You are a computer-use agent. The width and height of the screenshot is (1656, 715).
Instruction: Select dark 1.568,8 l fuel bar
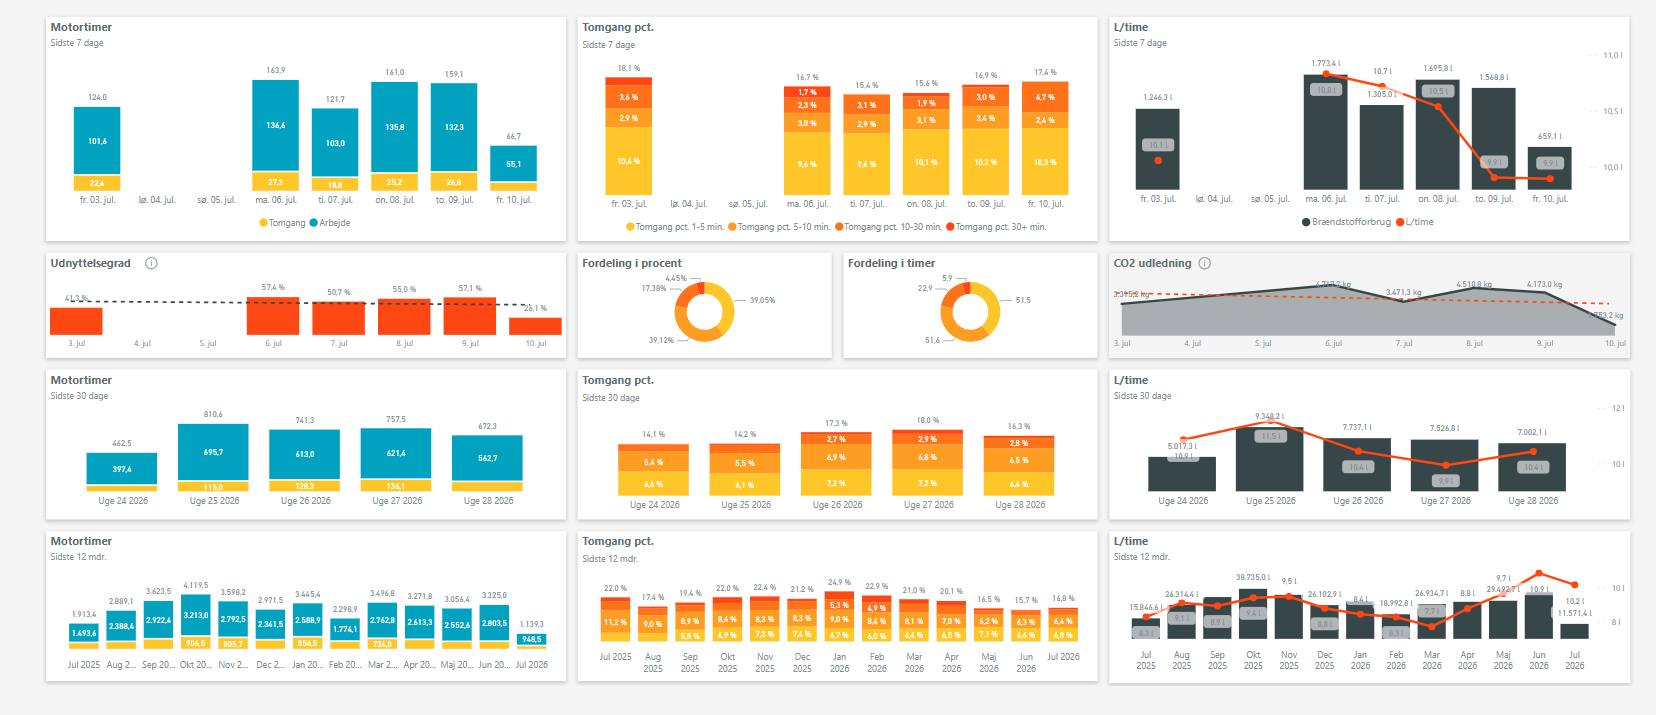[1493, 139]
